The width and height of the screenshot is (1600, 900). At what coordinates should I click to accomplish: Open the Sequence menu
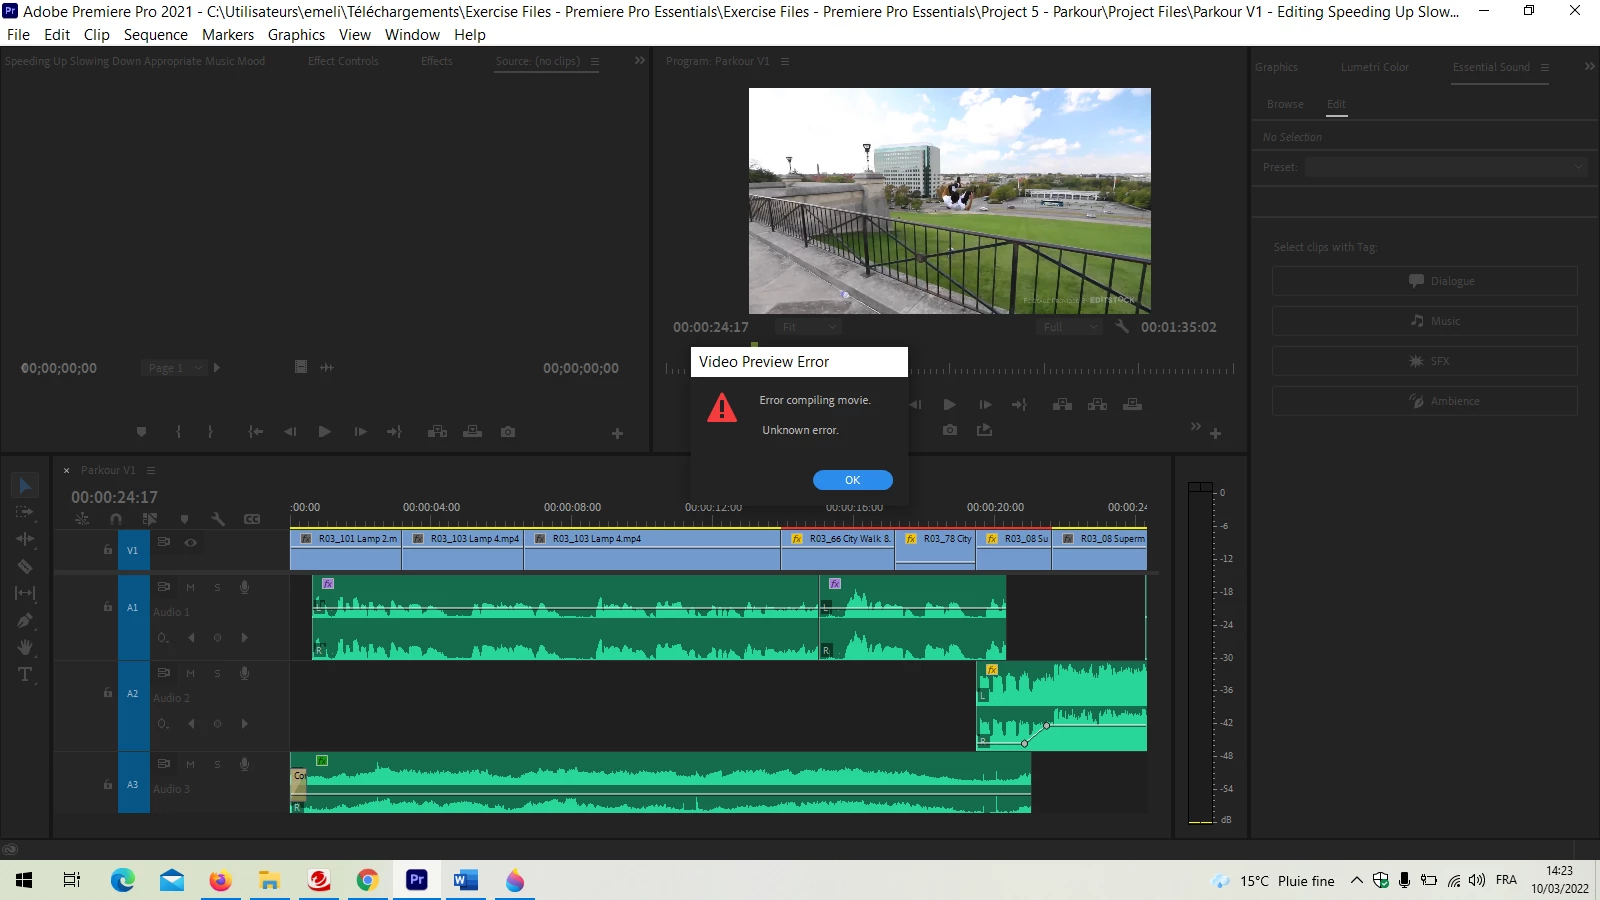(156, 34)
